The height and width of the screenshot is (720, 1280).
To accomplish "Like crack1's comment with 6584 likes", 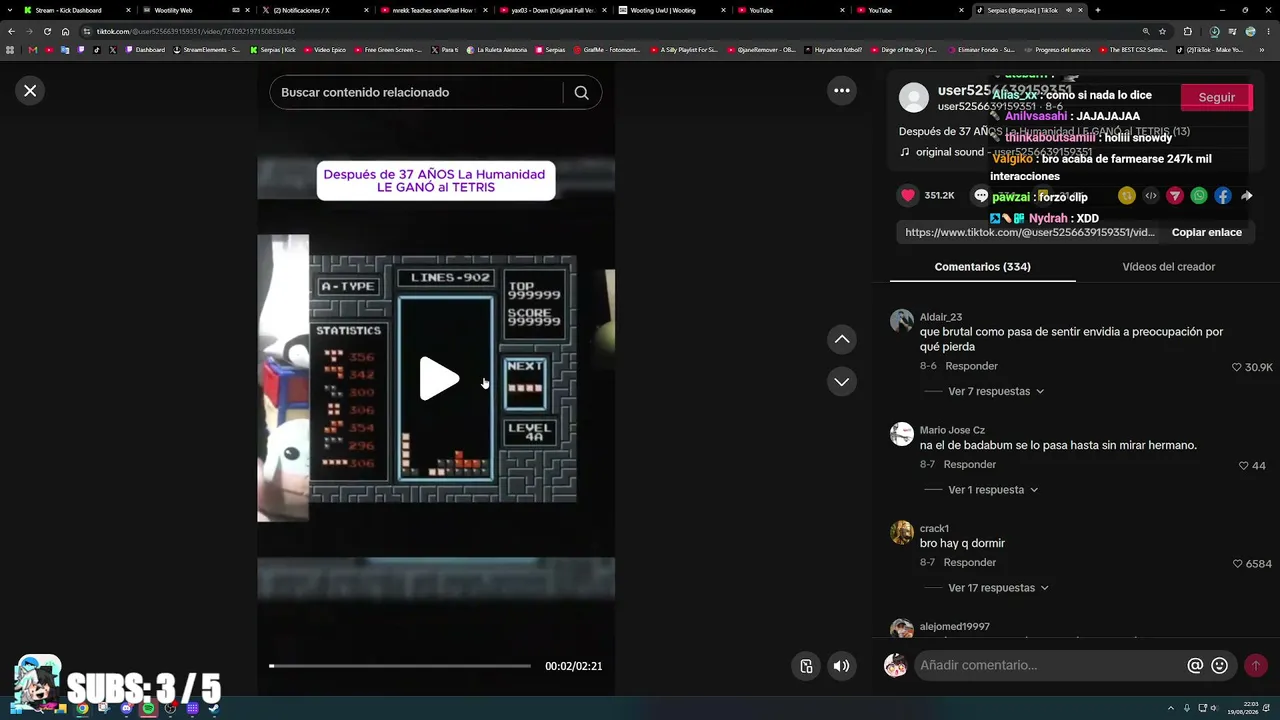I will pos(1238,563).
